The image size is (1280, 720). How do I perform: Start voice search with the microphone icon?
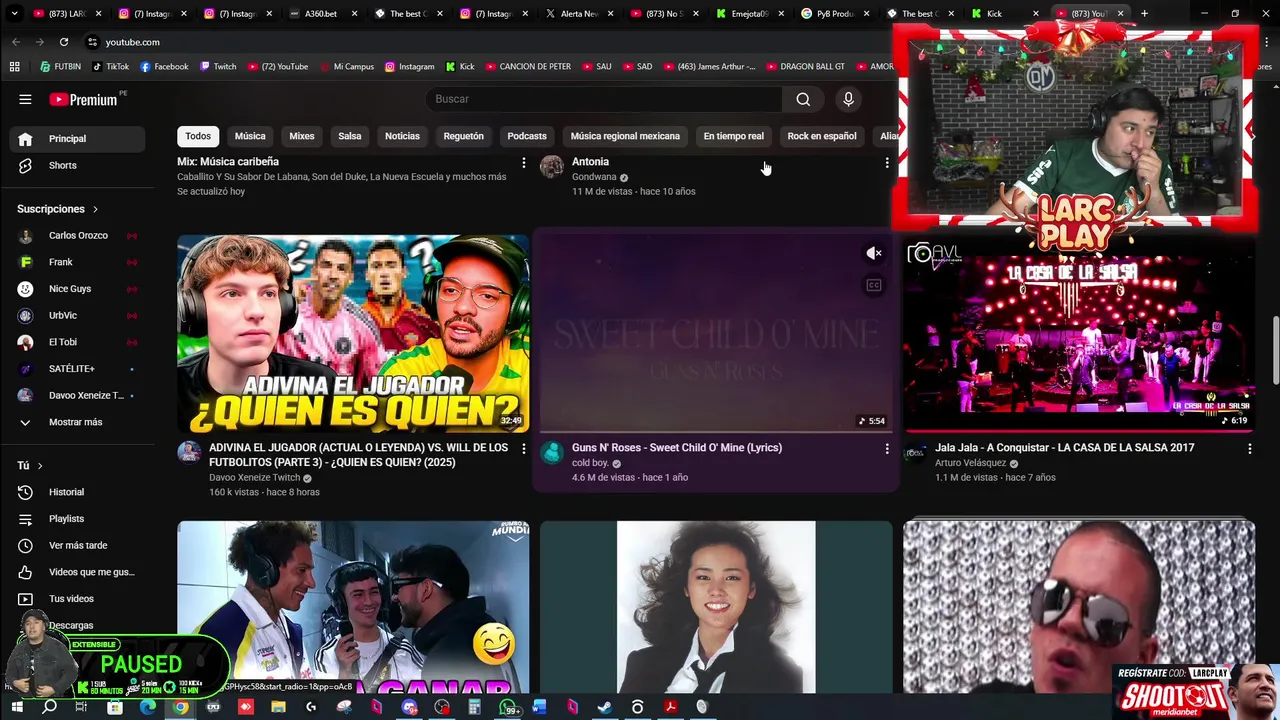tap(848, 99)
